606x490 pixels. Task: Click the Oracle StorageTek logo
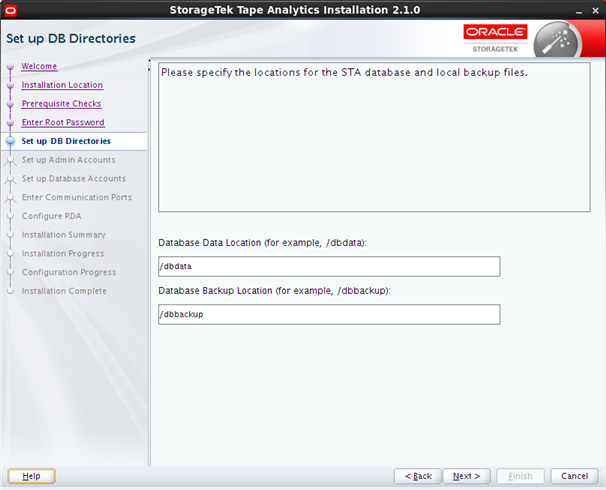pyautogui.click(x=495, y=39)
